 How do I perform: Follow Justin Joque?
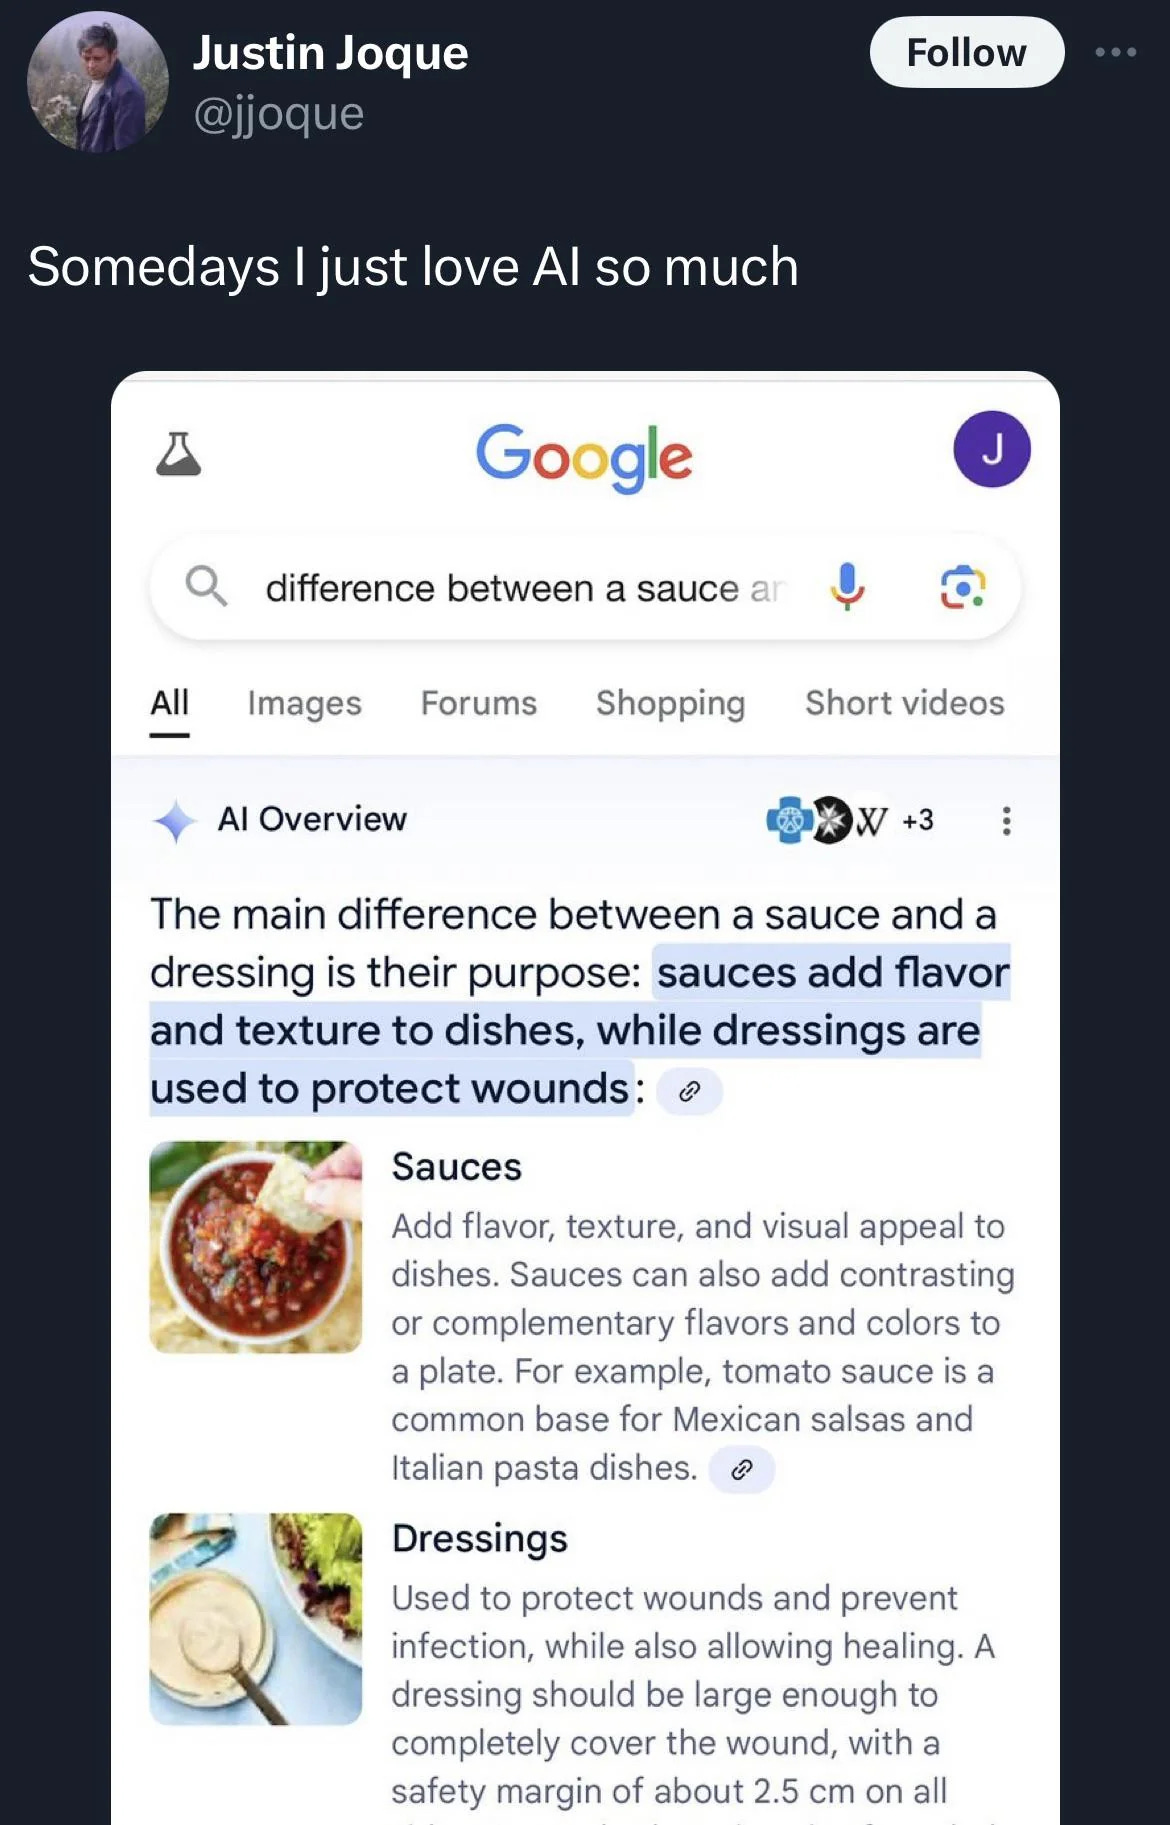(966, 52)
